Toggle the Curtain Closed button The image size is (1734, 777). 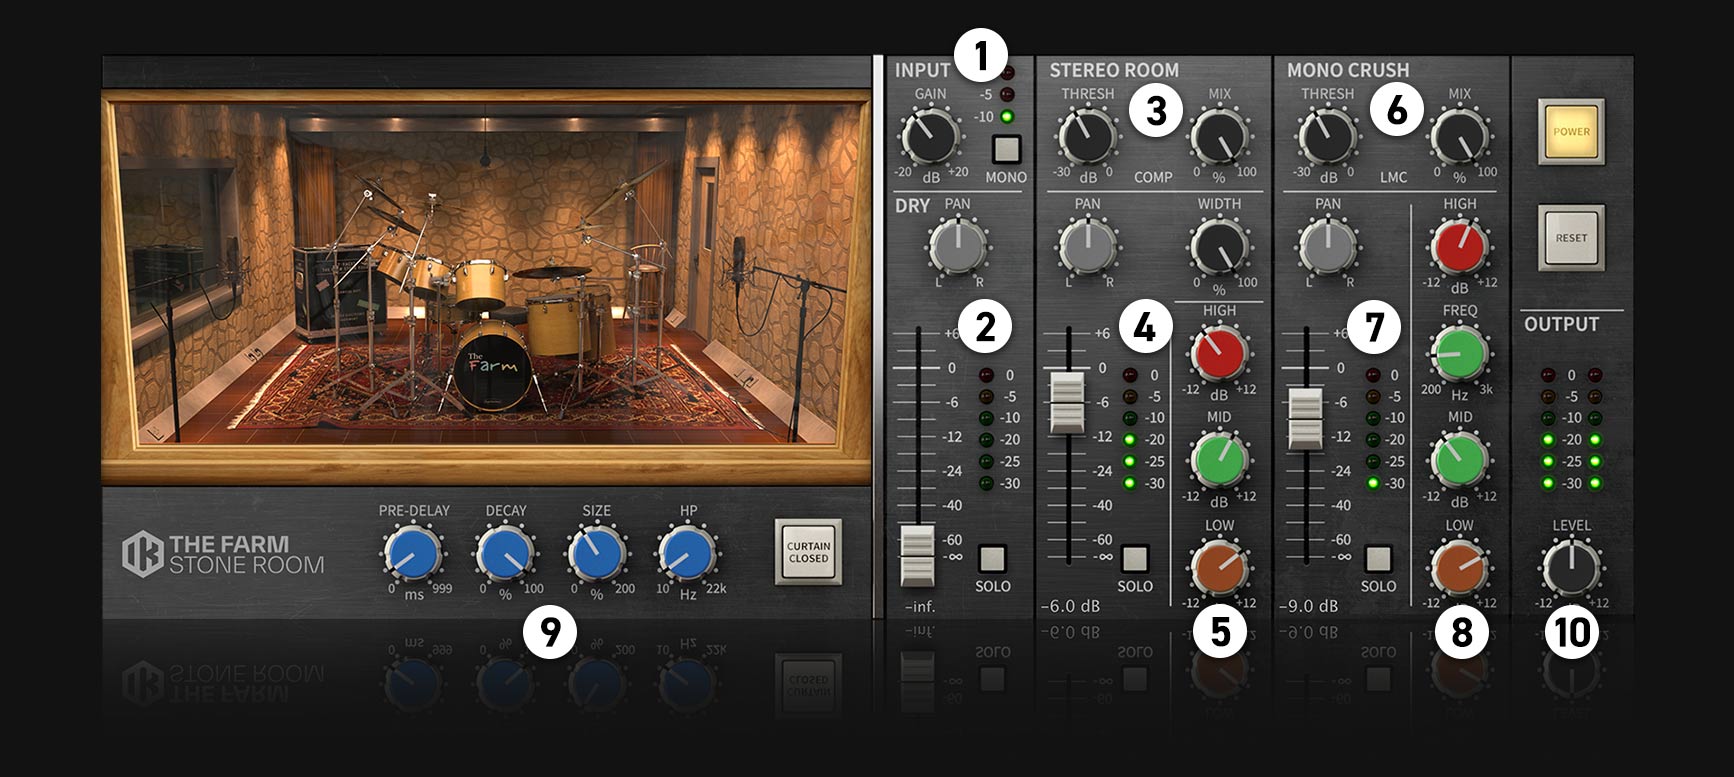pos(808,552)
